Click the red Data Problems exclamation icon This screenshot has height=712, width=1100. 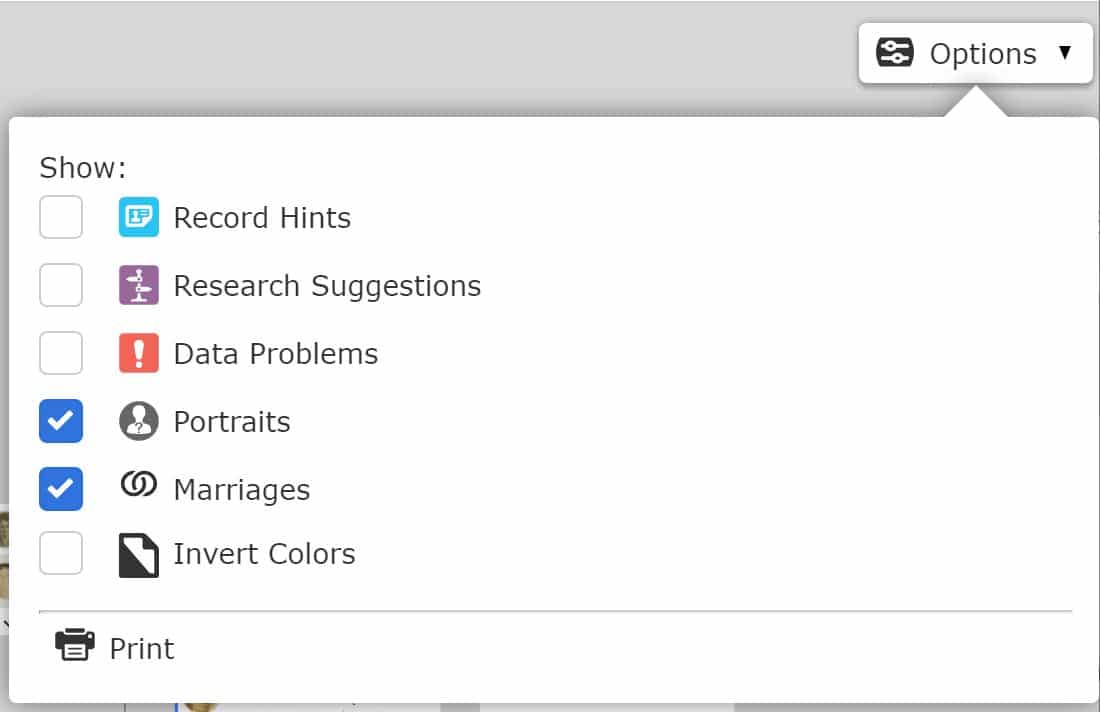coord(139,353)
